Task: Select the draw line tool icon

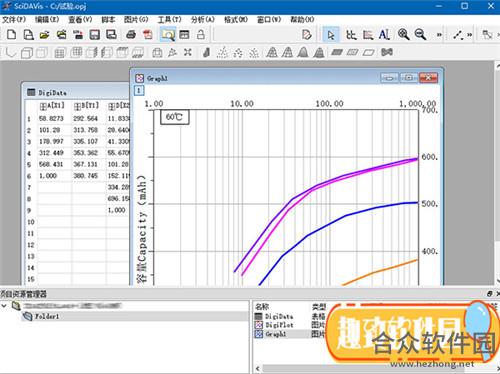Action: point(458,34)
